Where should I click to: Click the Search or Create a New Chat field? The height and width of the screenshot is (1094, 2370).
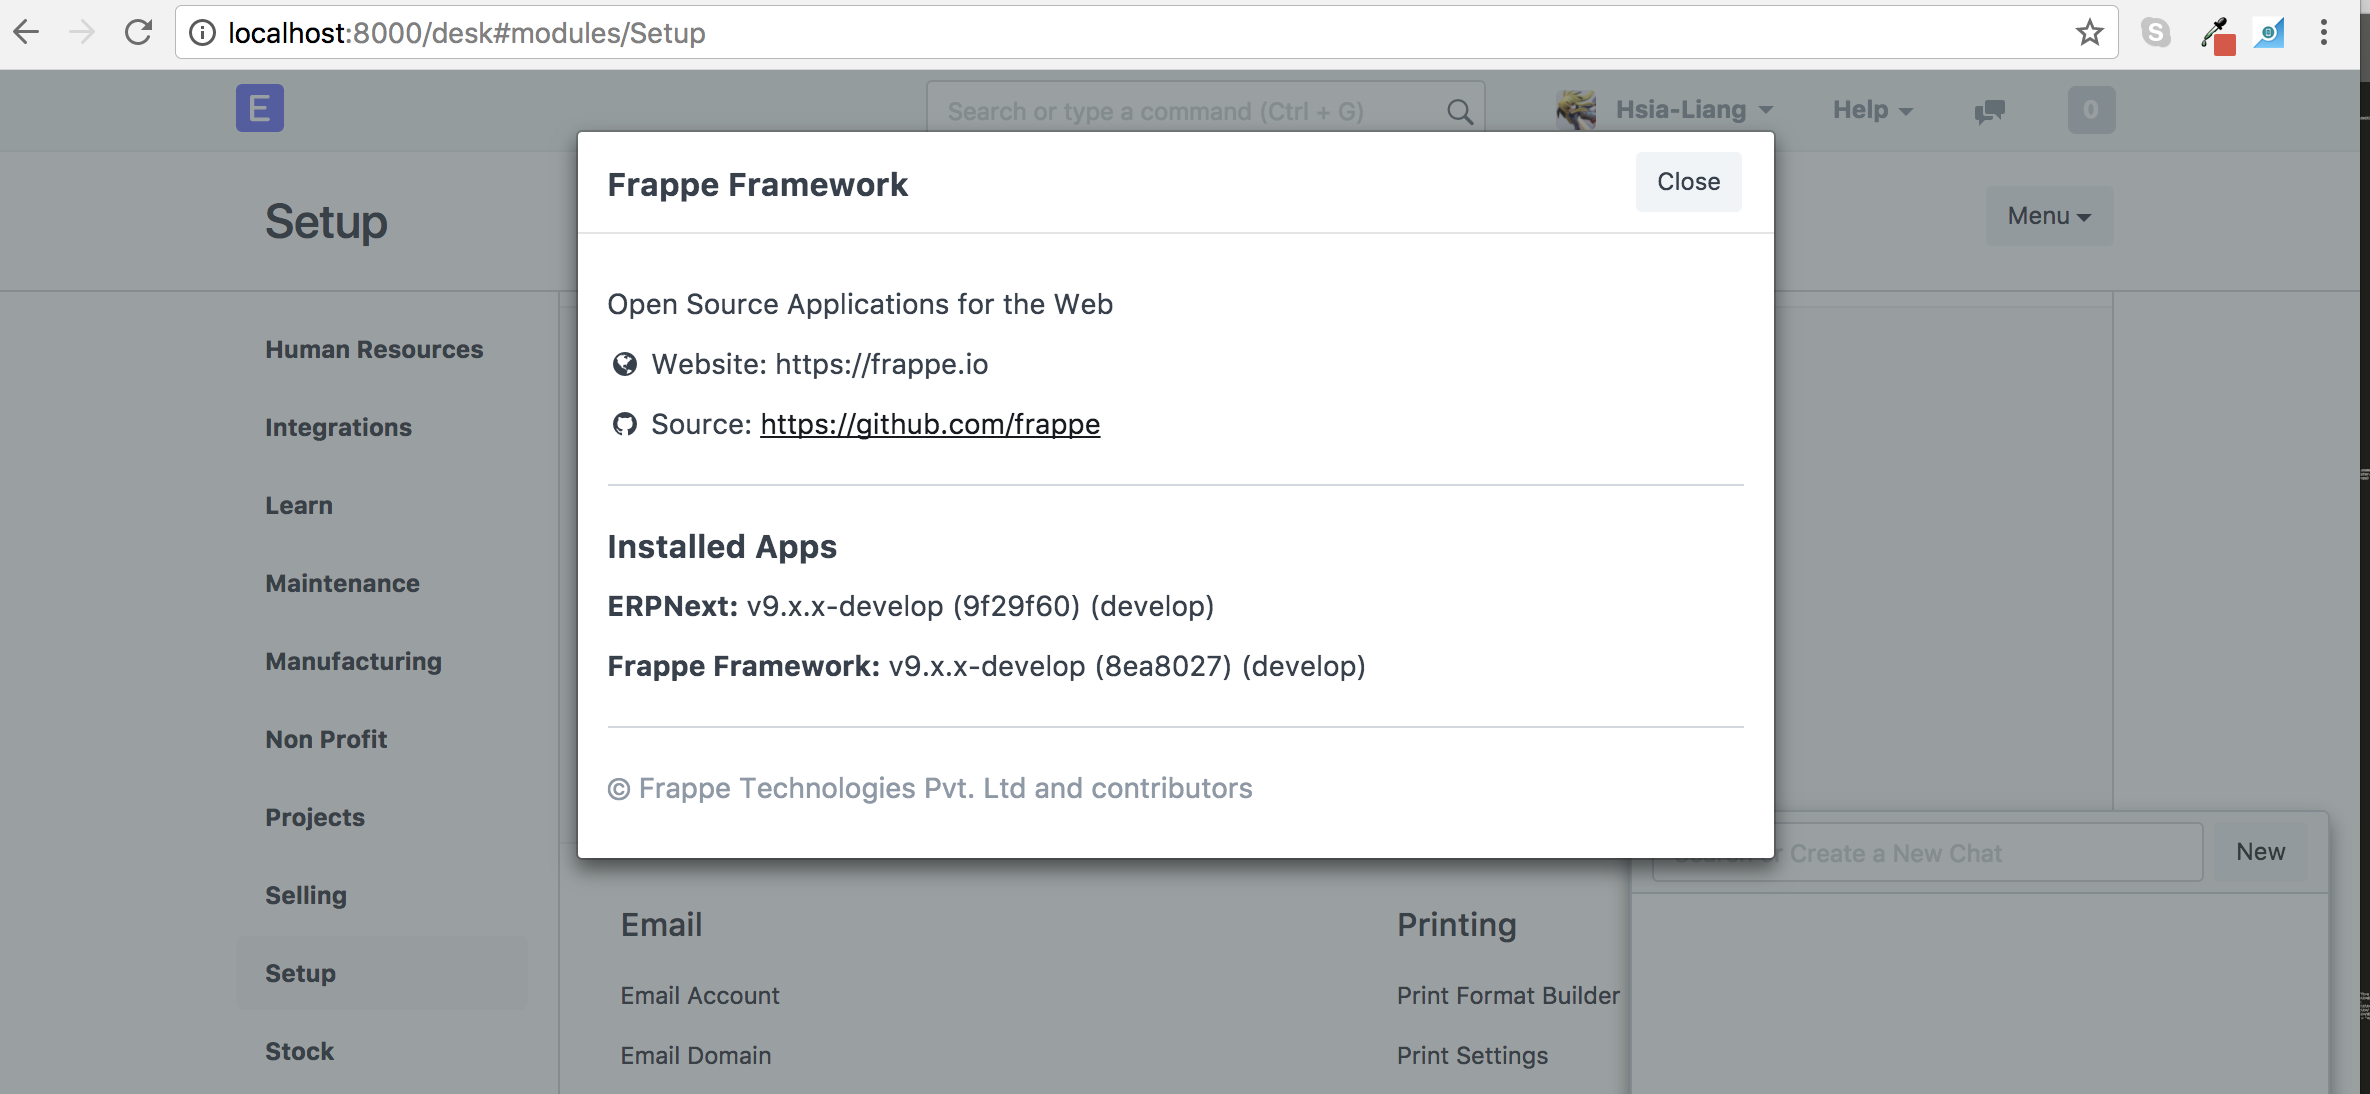pyautogui.click(x=1925, y=851)
